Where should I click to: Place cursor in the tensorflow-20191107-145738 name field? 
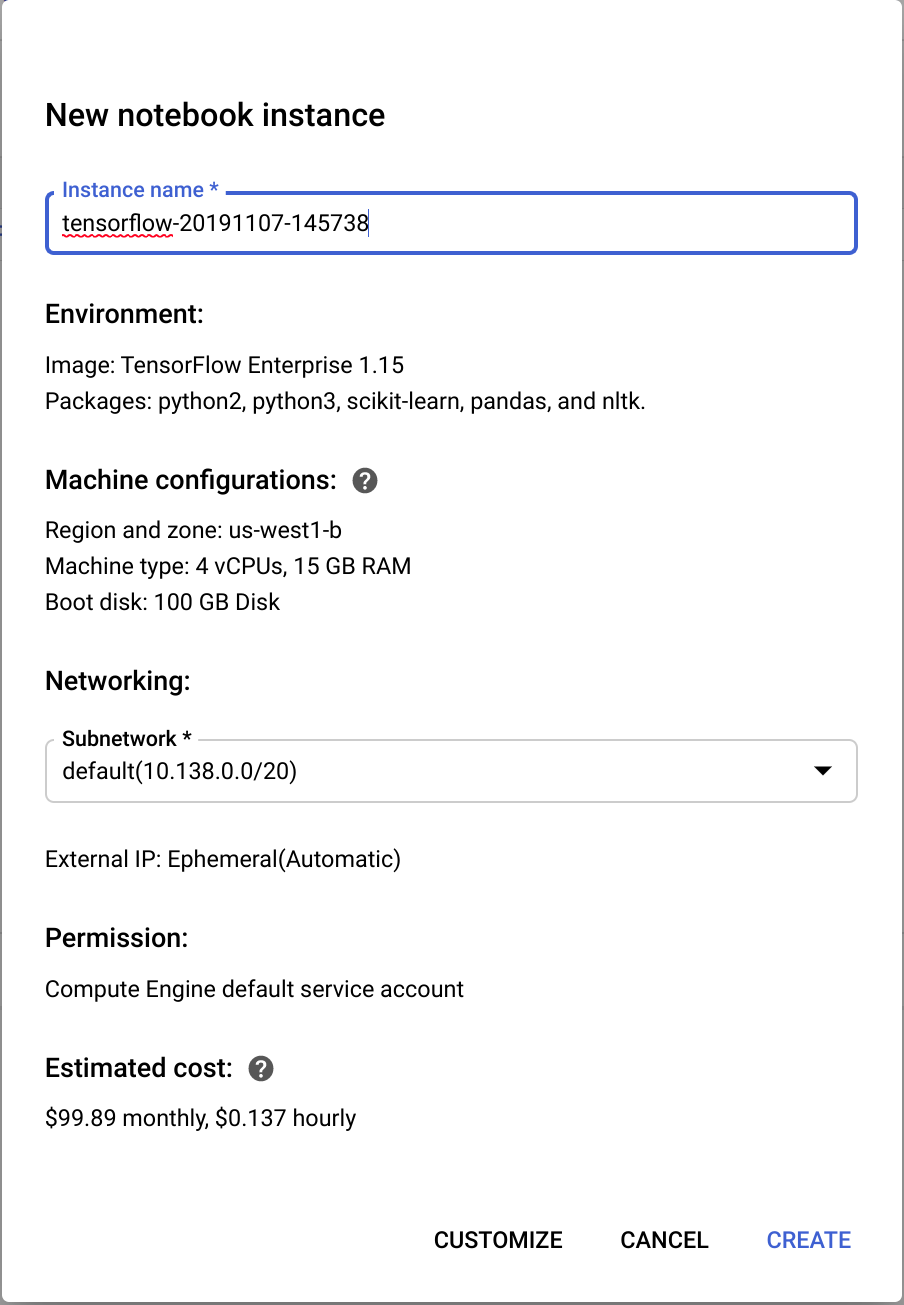point(450,222)
